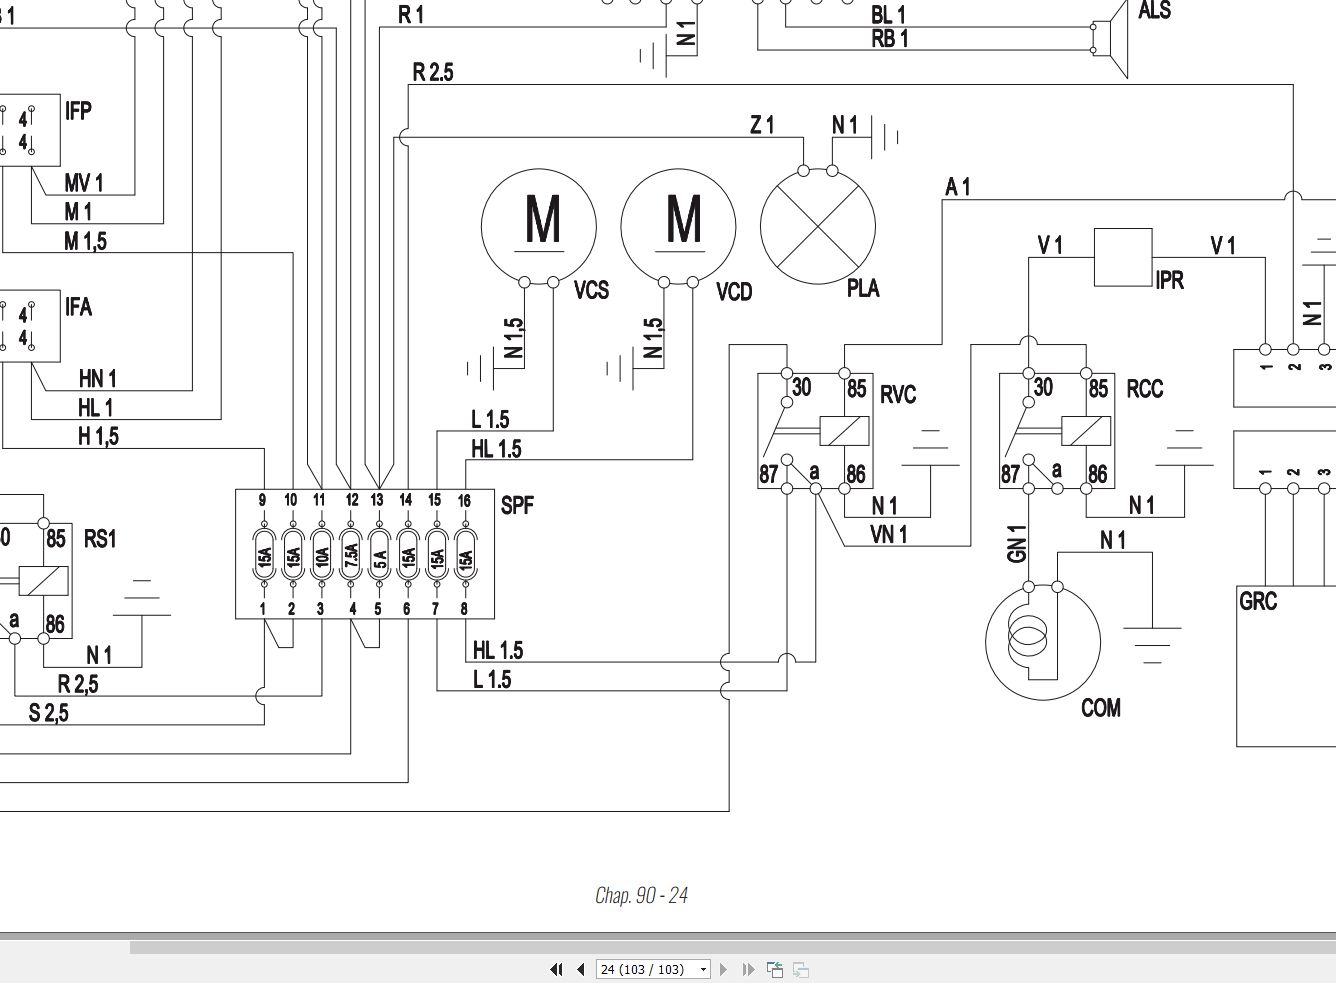Click the COM compressor coil symbol
The image size is (1336, 983).
click(x=1043, y=640)
